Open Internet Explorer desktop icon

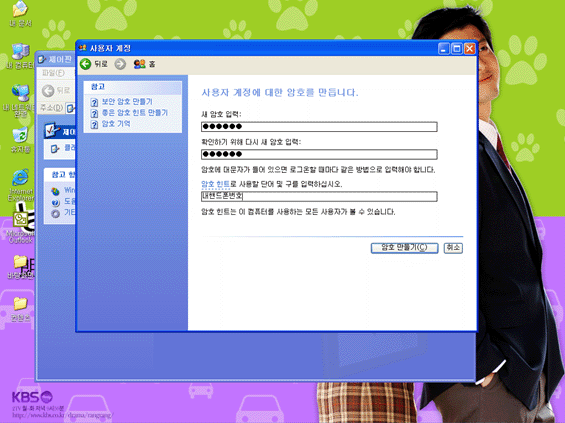coord(21,184)
